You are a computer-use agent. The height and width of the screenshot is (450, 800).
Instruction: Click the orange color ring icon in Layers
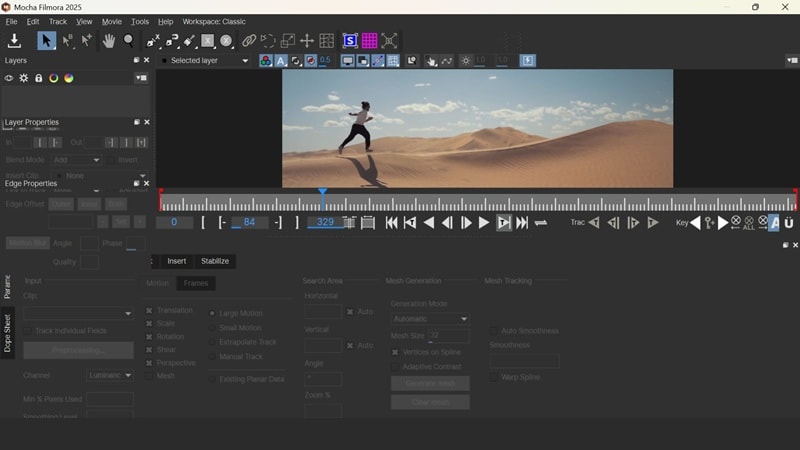[54, 78]
